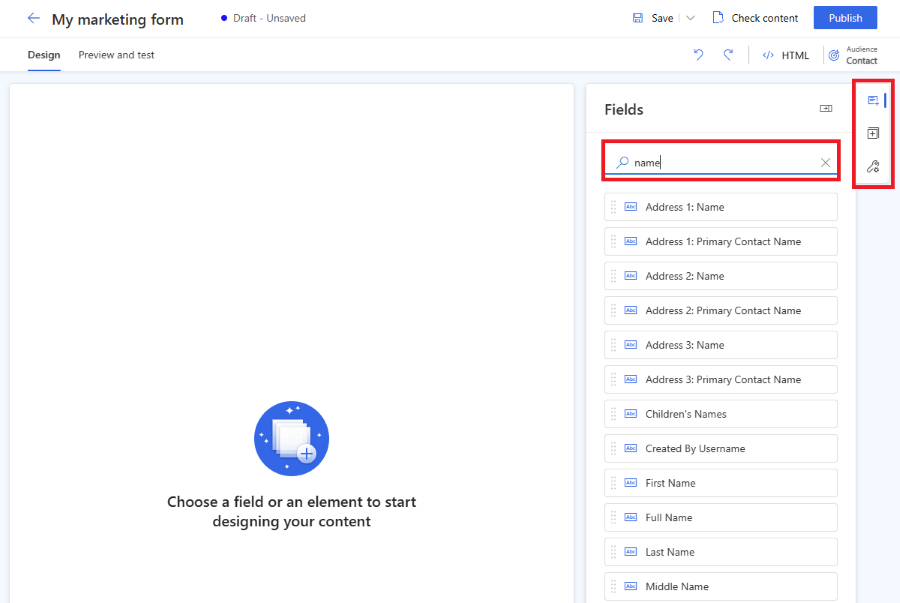Click the text-type icon of Created By Username
900x603 pixels.
630,448
